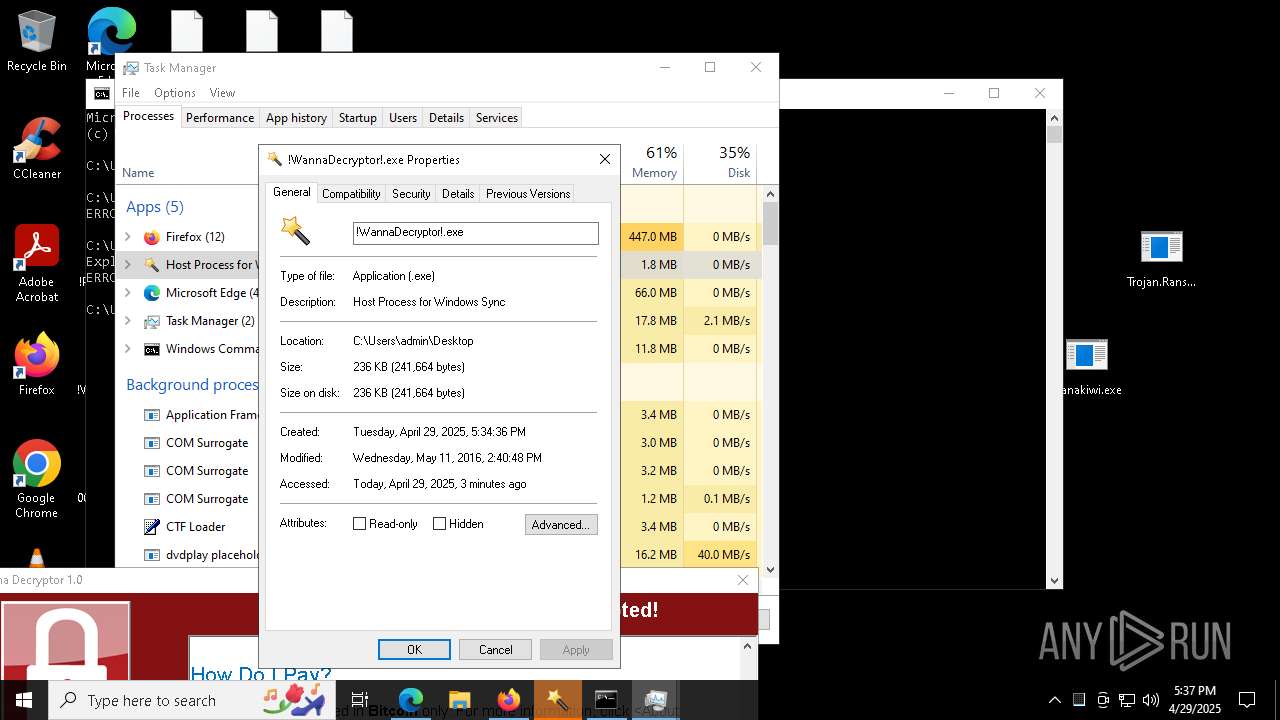Enable the Read-only attribute checkbox

[x=360, y=524]
